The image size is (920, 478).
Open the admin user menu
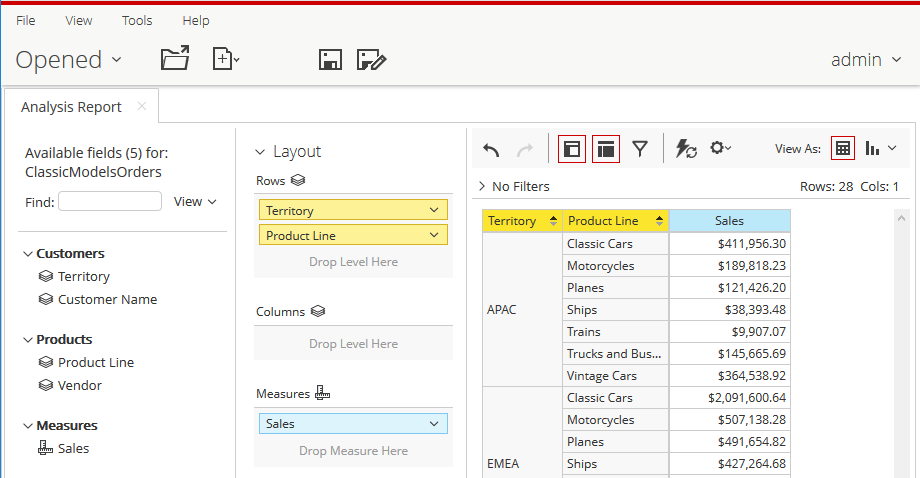tap(869, 60)
